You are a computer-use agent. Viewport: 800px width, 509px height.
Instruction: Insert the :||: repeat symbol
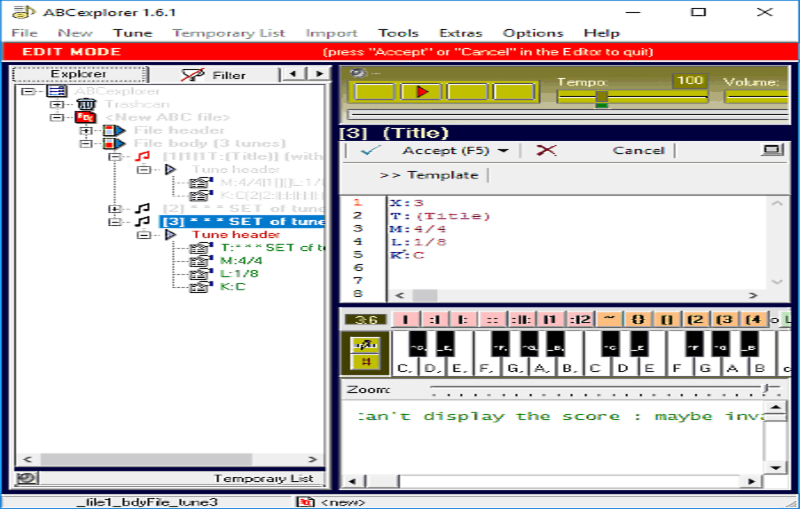(x=521, y=320)
